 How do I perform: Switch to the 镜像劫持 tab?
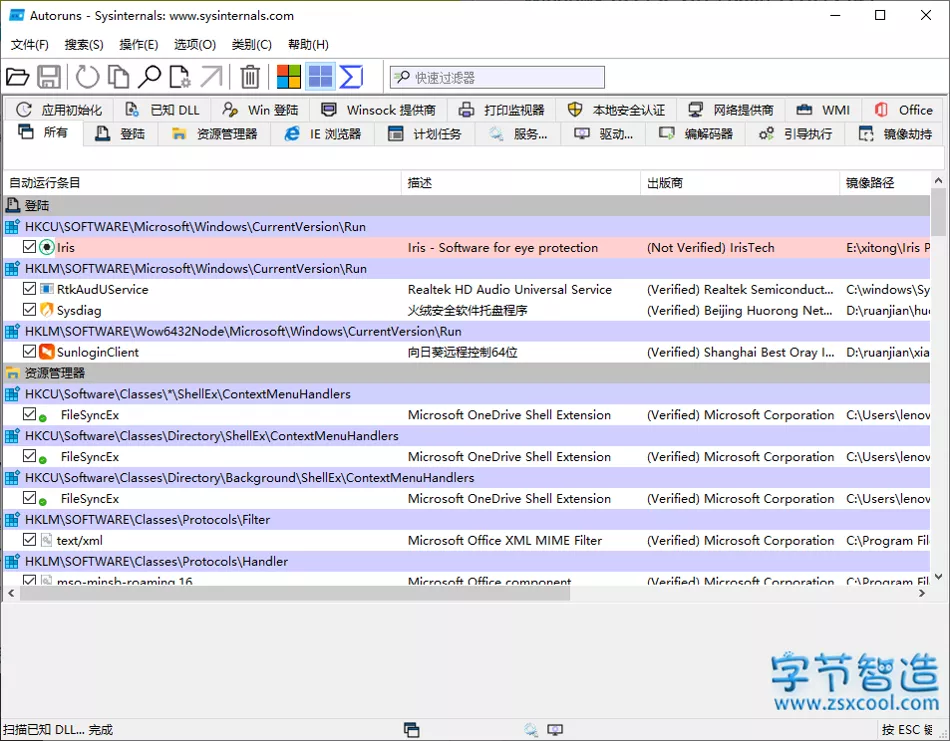coord(895,134)
